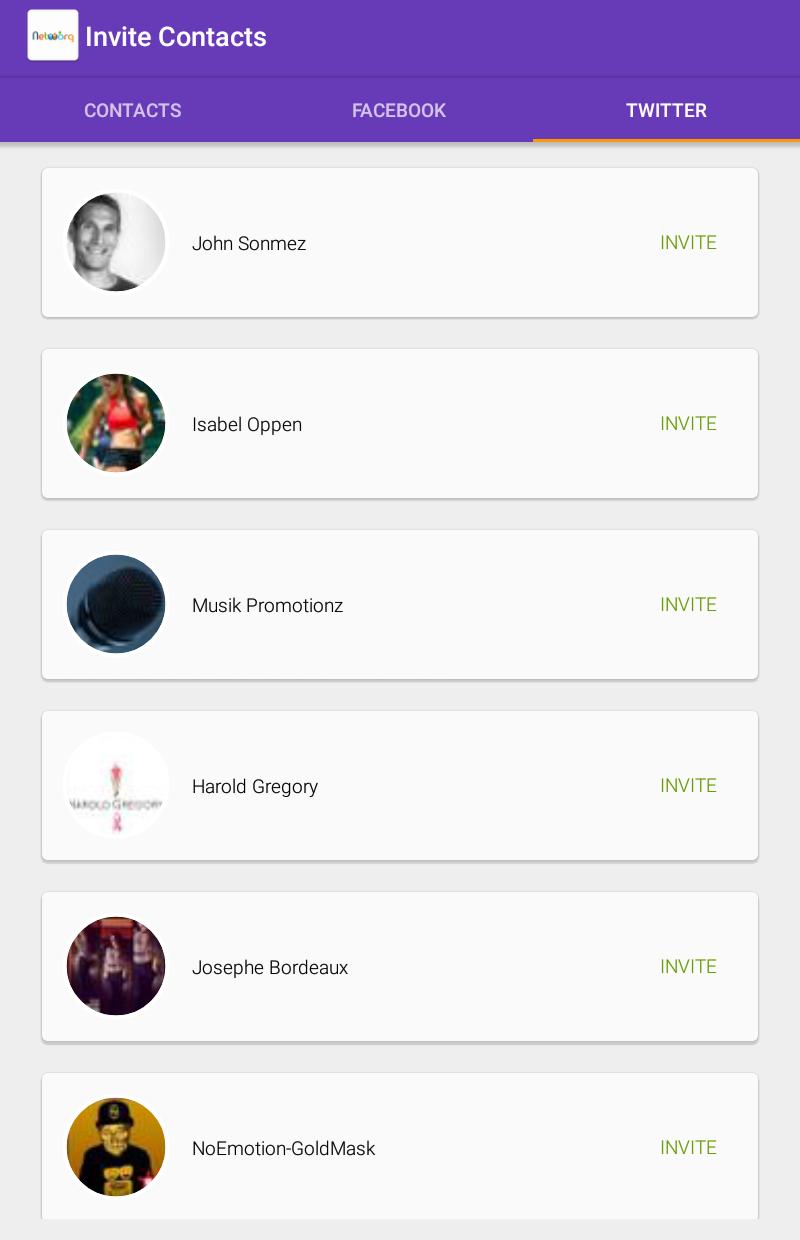
Task: Tap John Sonmez's profile photo
Action: (x=116, y=243)
